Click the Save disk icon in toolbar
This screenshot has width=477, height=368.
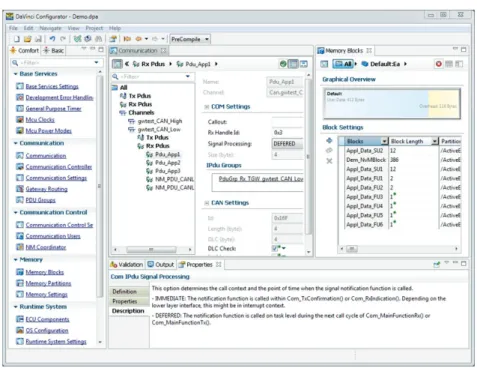point(38,39)
